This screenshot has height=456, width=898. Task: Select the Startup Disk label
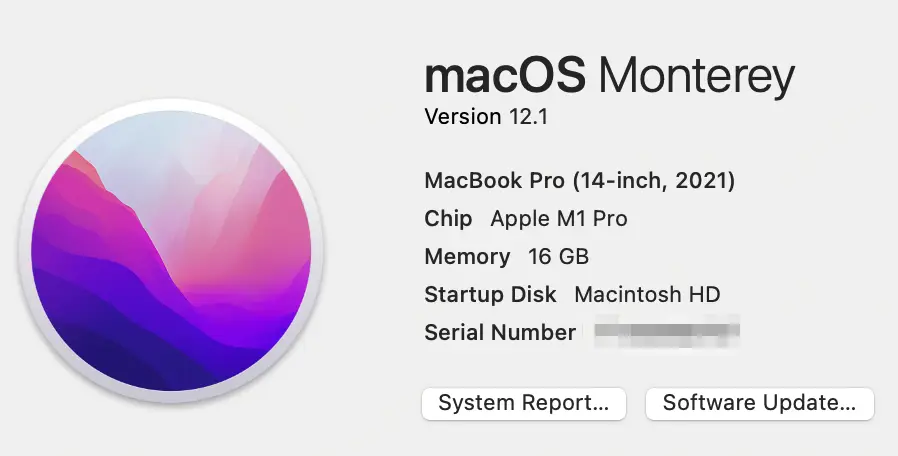(490, 294)
